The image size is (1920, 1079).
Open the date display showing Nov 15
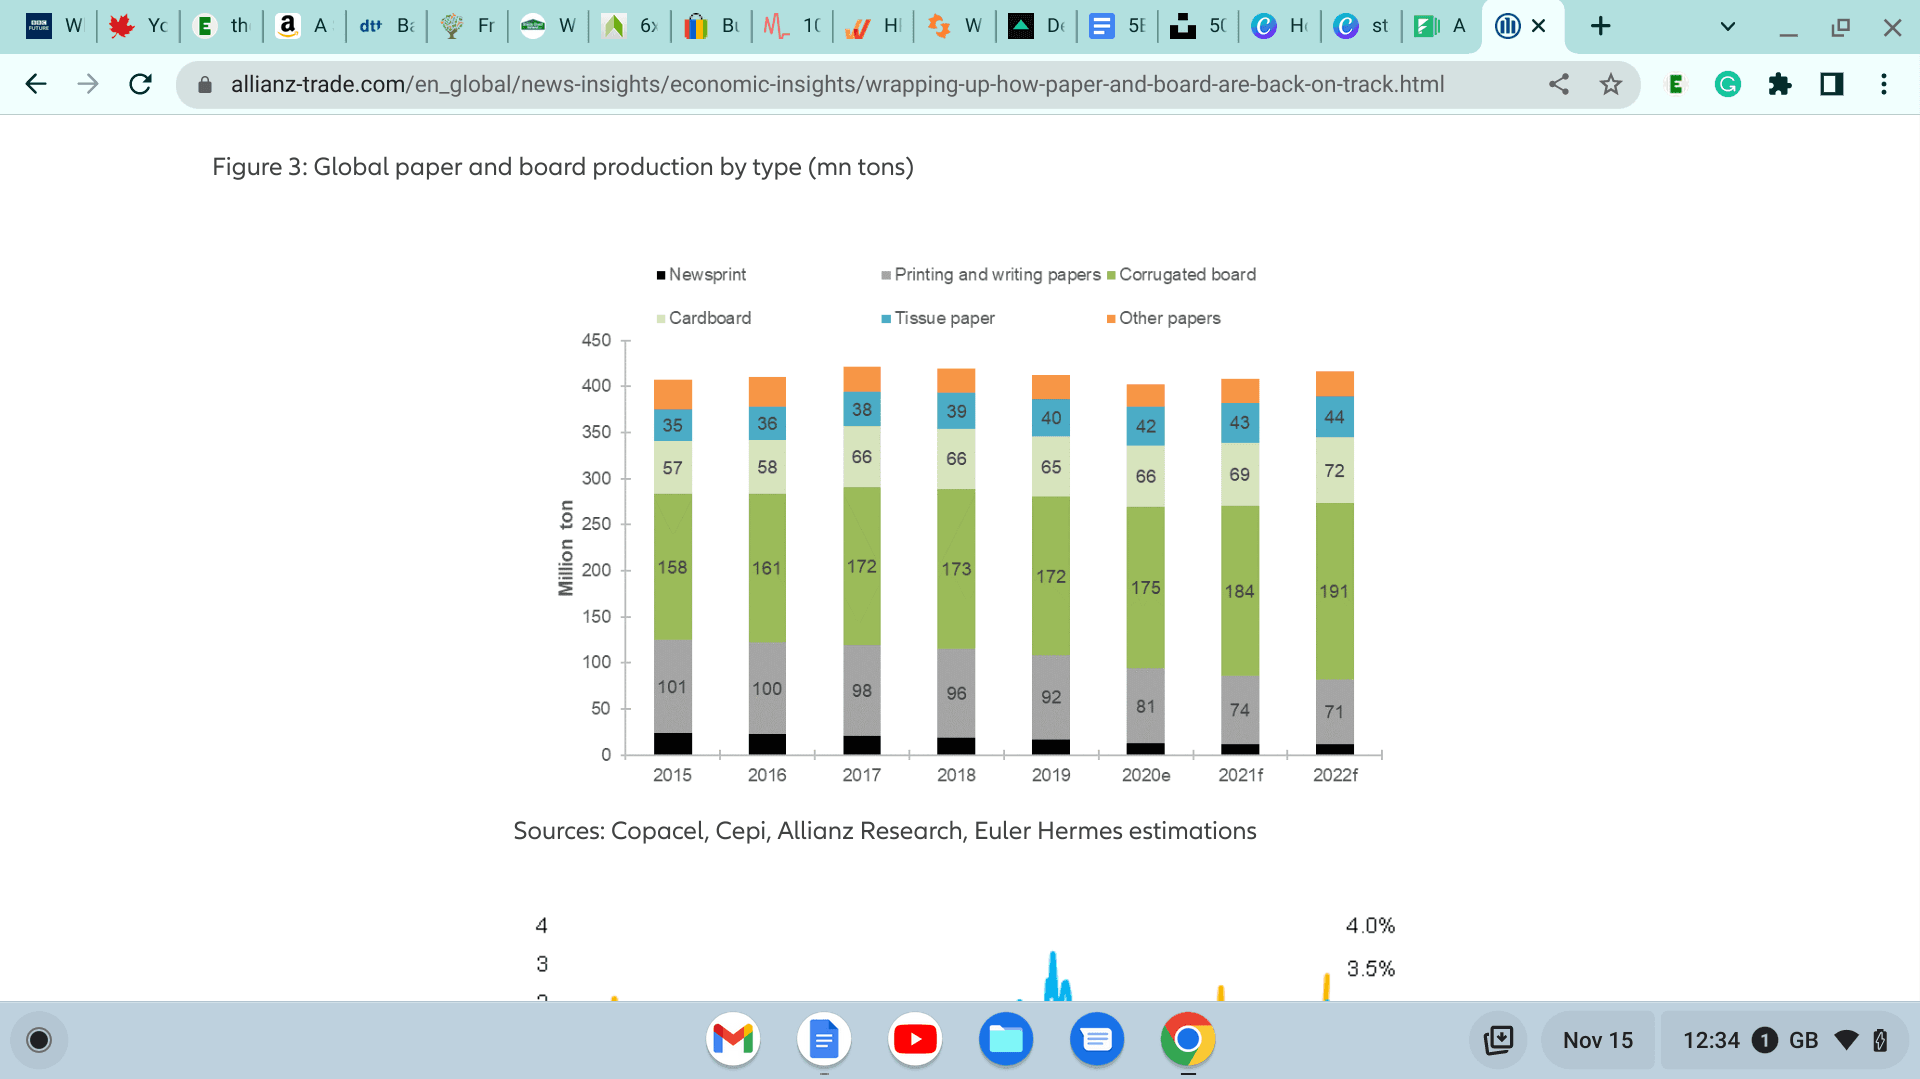[x=1596, y=1040]
